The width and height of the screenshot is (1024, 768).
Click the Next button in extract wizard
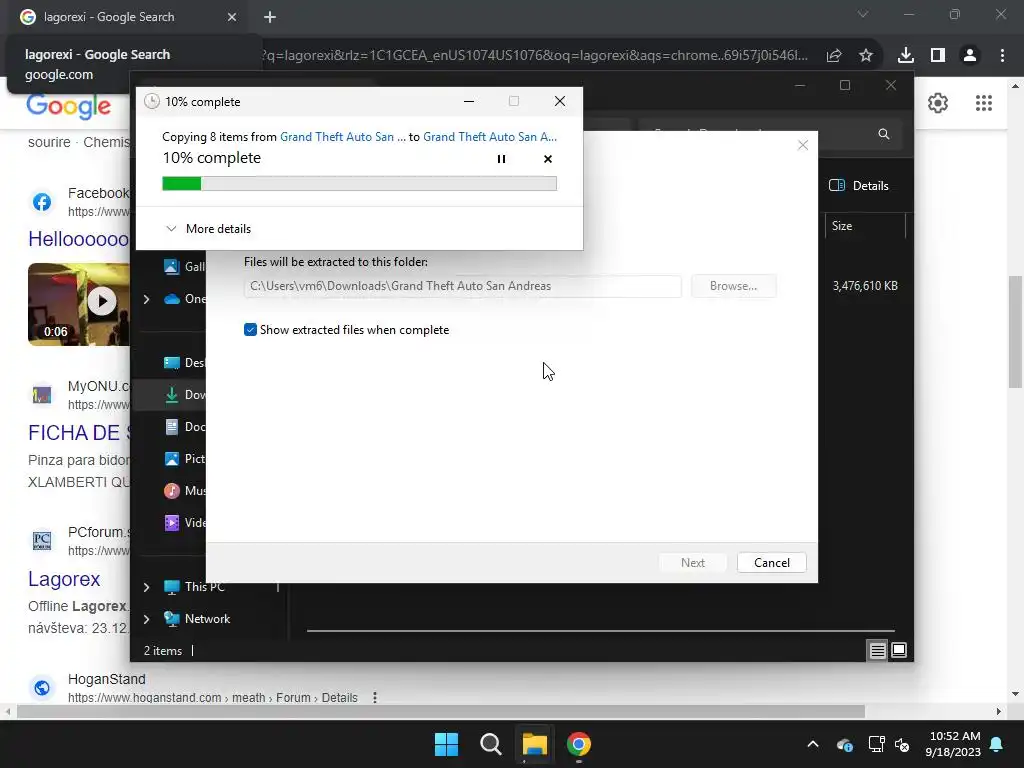(x=692, y=563)
